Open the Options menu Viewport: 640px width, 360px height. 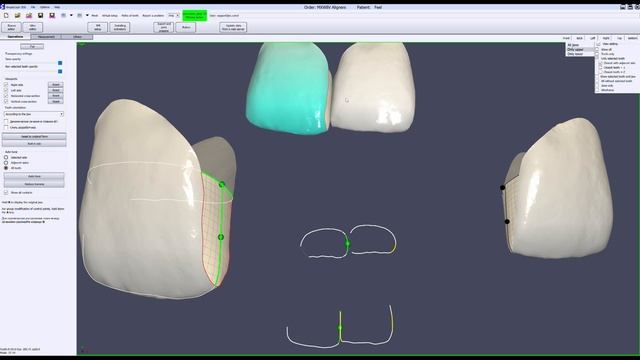(x=44, y=7)
